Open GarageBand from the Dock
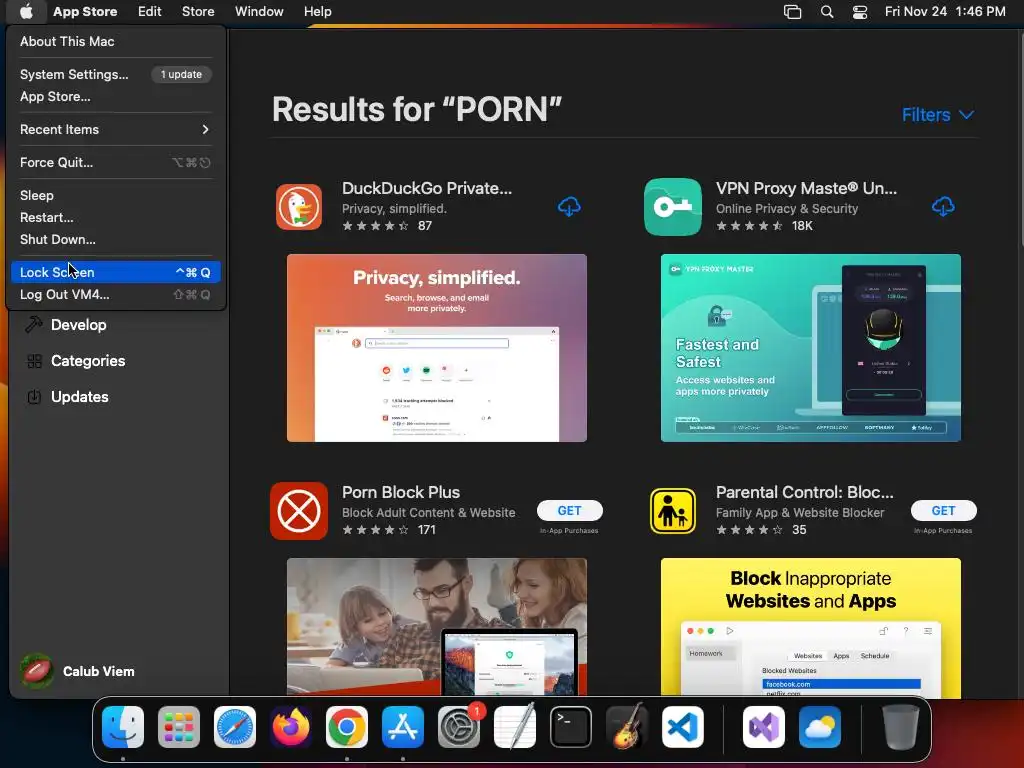Viewport: 1024px width, 768px height. [627, 727]
